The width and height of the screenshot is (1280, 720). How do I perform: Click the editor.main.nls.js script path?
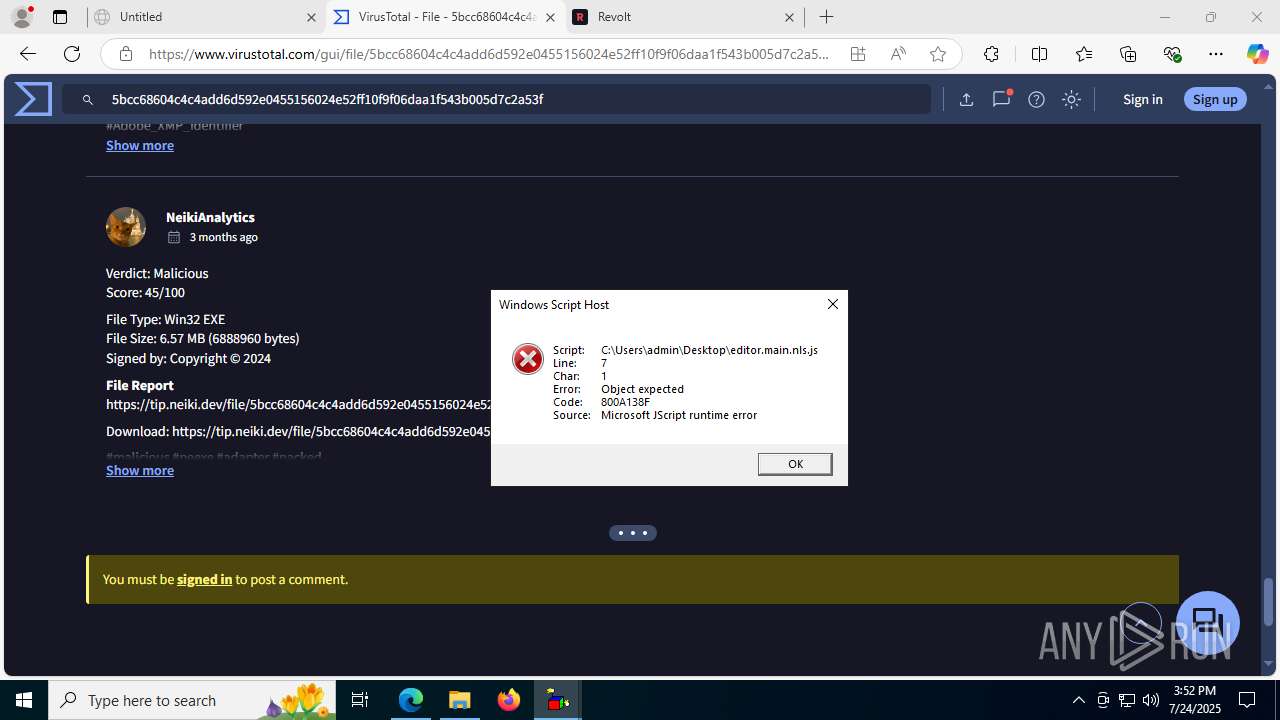(x=709, y=350)
